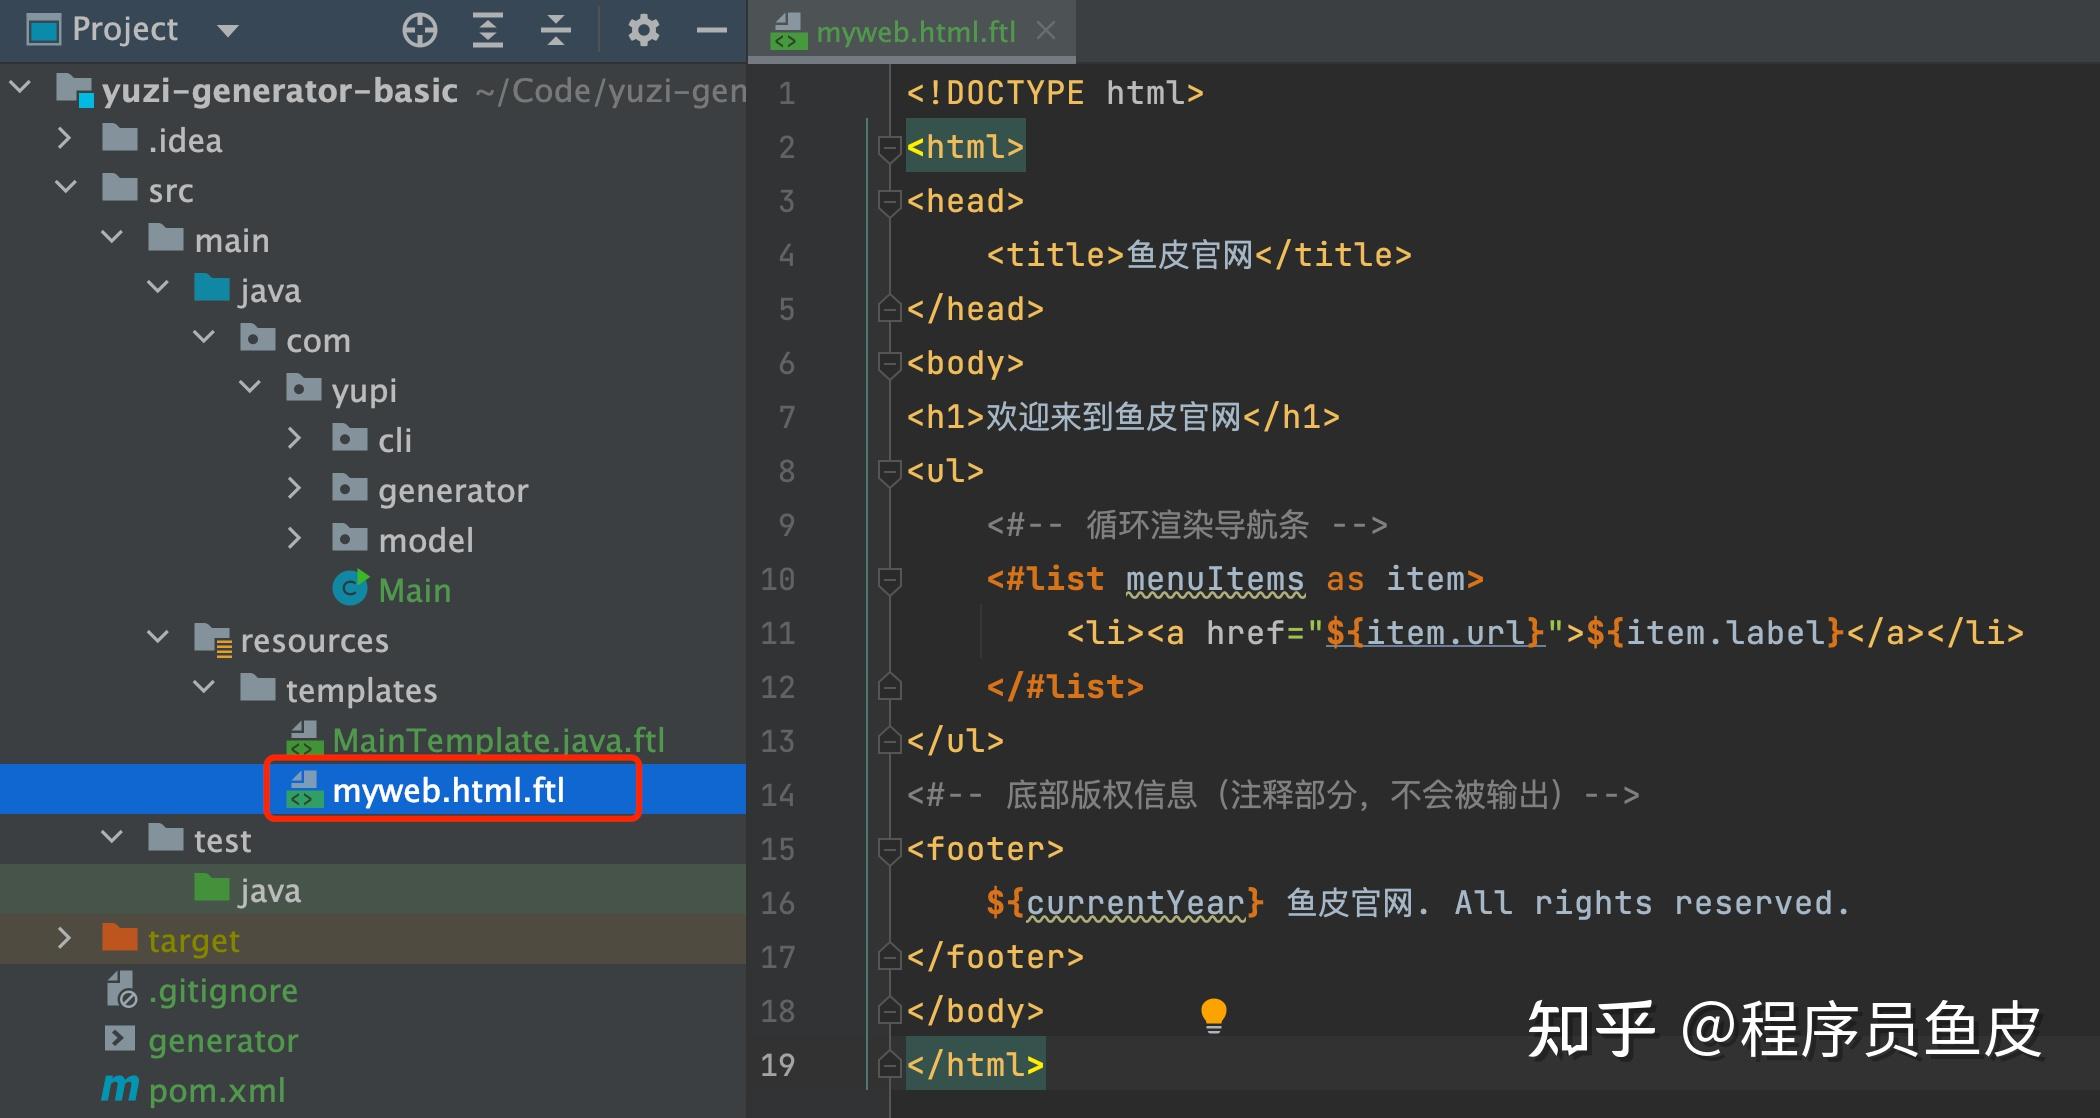Click the lightbulb quick-fix icon
The width and height of the screenshot is (2100, 1118).
click(x=1213, y=1014)
